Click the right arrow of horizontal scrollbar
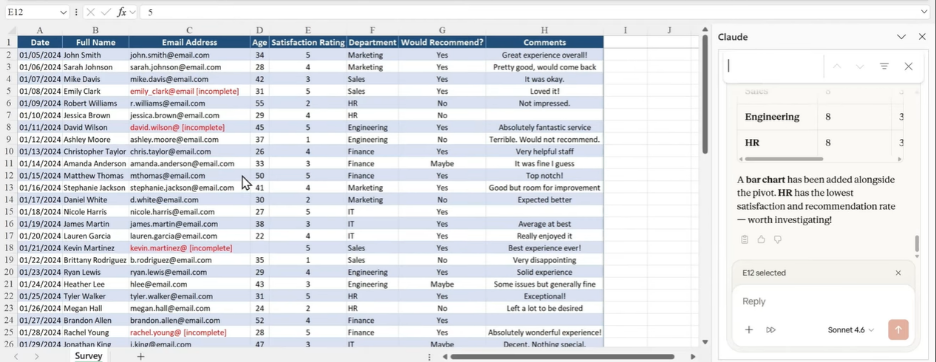The height and width of the screenshot is (362, 936). 692,357
